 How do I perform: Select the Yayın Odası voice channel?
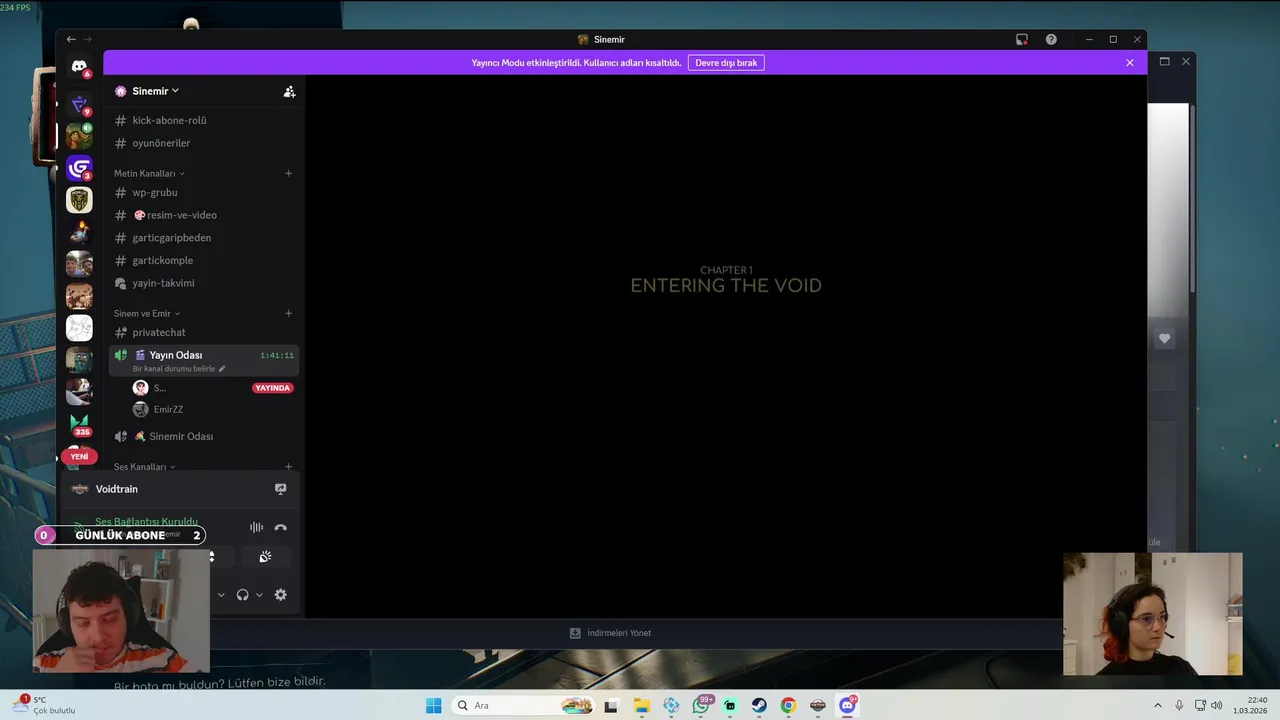coord(203,360)
